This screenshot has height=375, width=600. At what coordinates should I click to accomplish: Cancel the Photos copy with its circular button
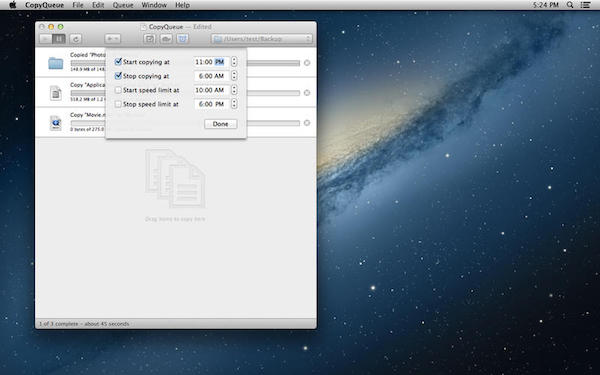307,63
